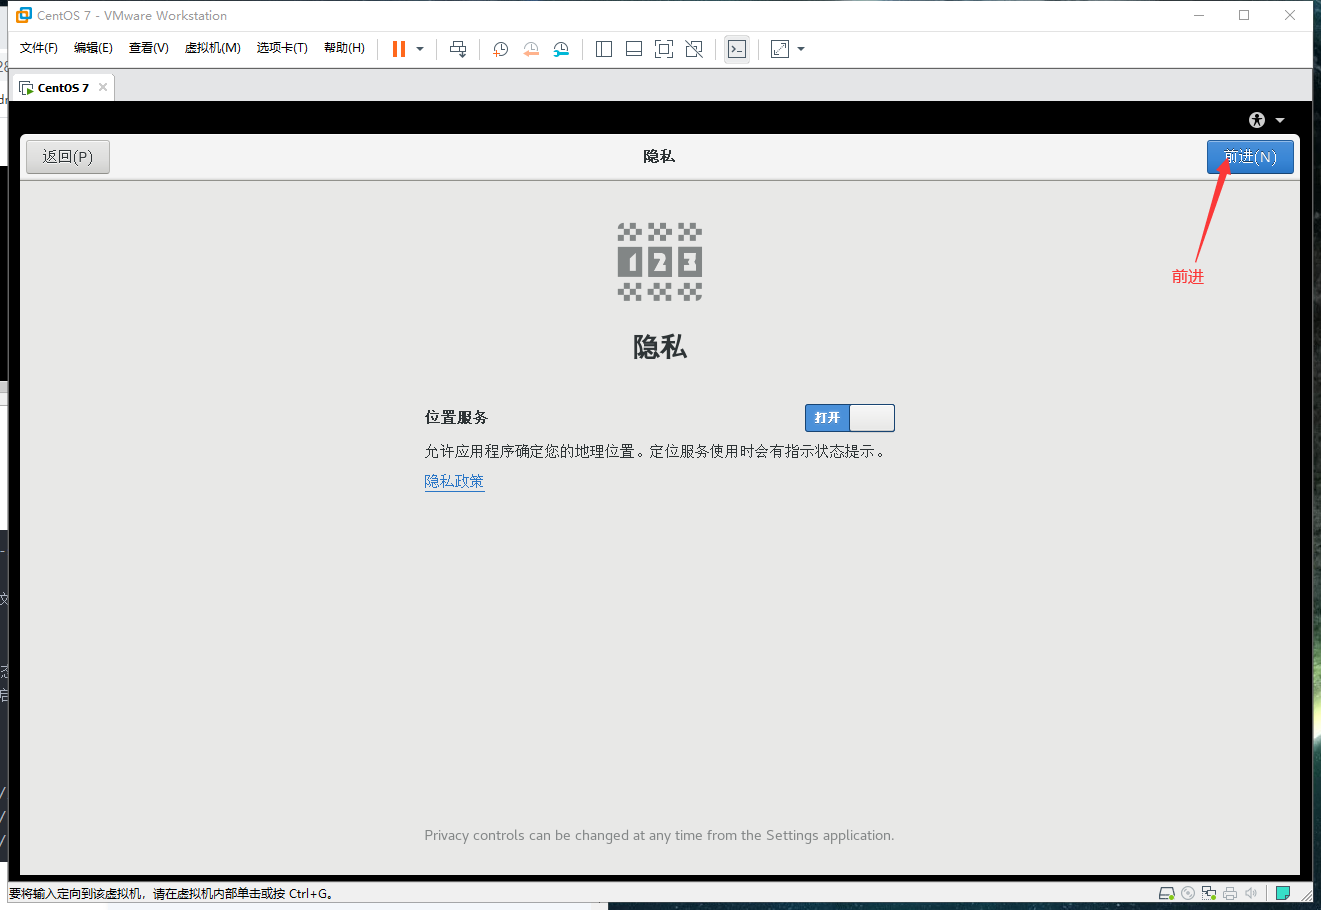1321x910 pixels.
Task: Open the 隐私政策 privacy policy link
Action: (x=454, y=481)
